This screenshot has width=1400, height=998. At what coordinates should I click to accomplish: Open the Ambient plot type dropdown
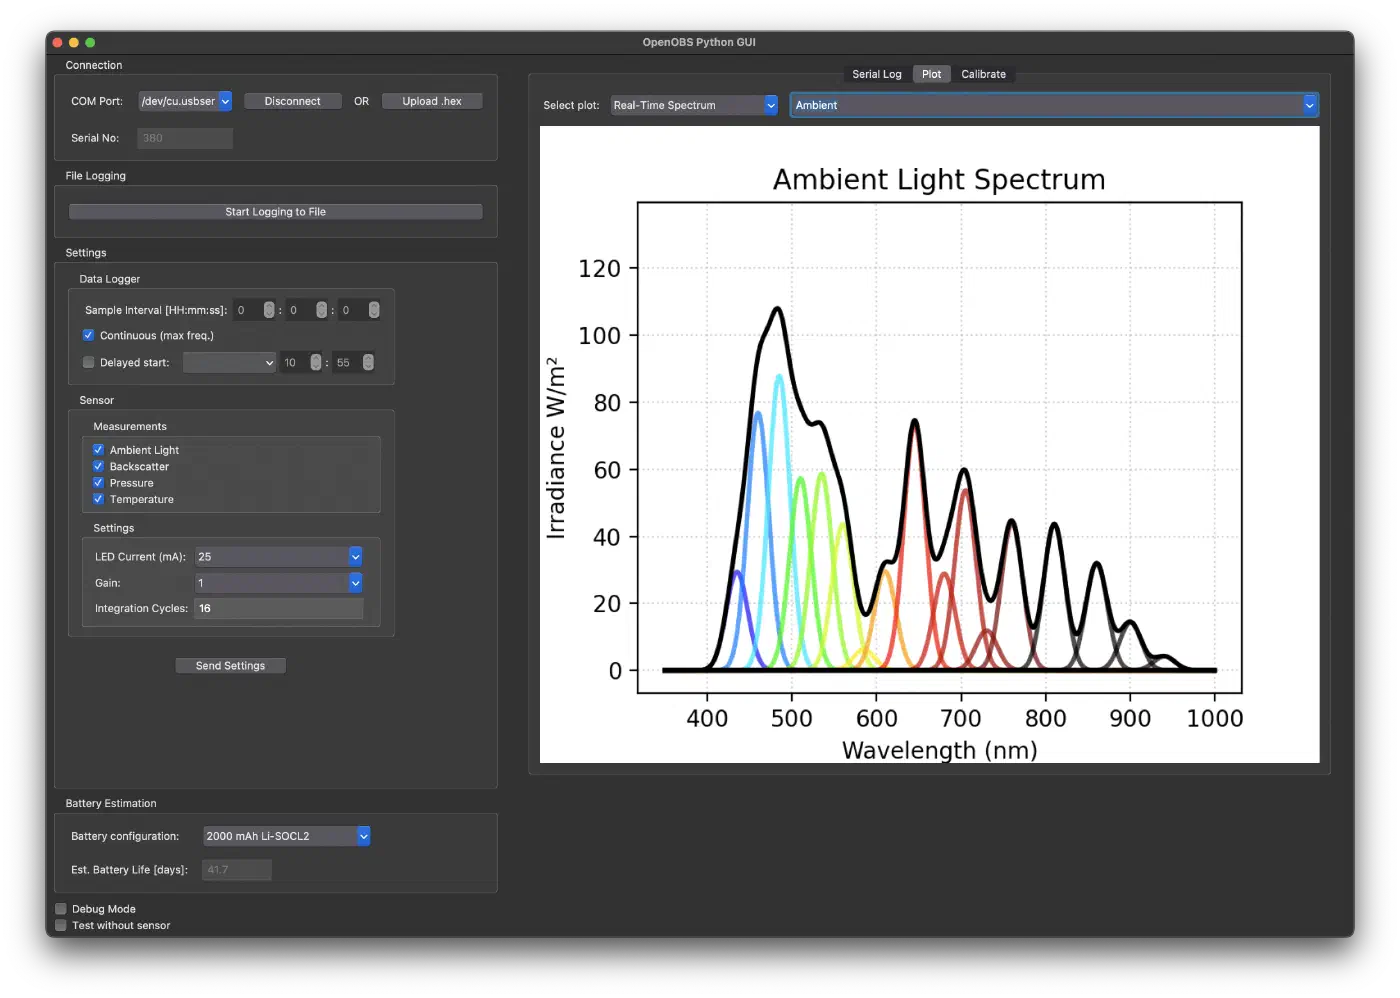1054,105
